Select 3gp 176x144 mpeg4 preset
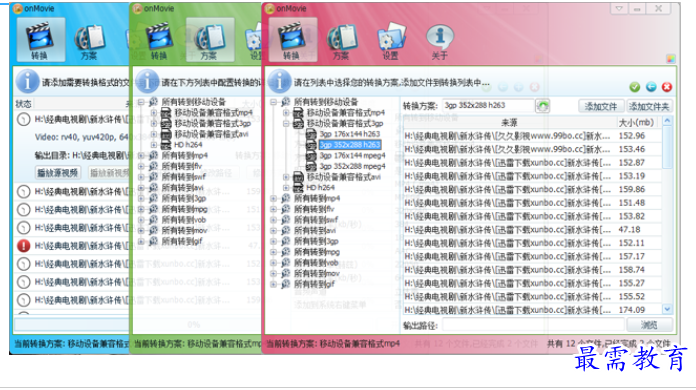The width and height of the screenshot is (696, 390). click(352, 156)
